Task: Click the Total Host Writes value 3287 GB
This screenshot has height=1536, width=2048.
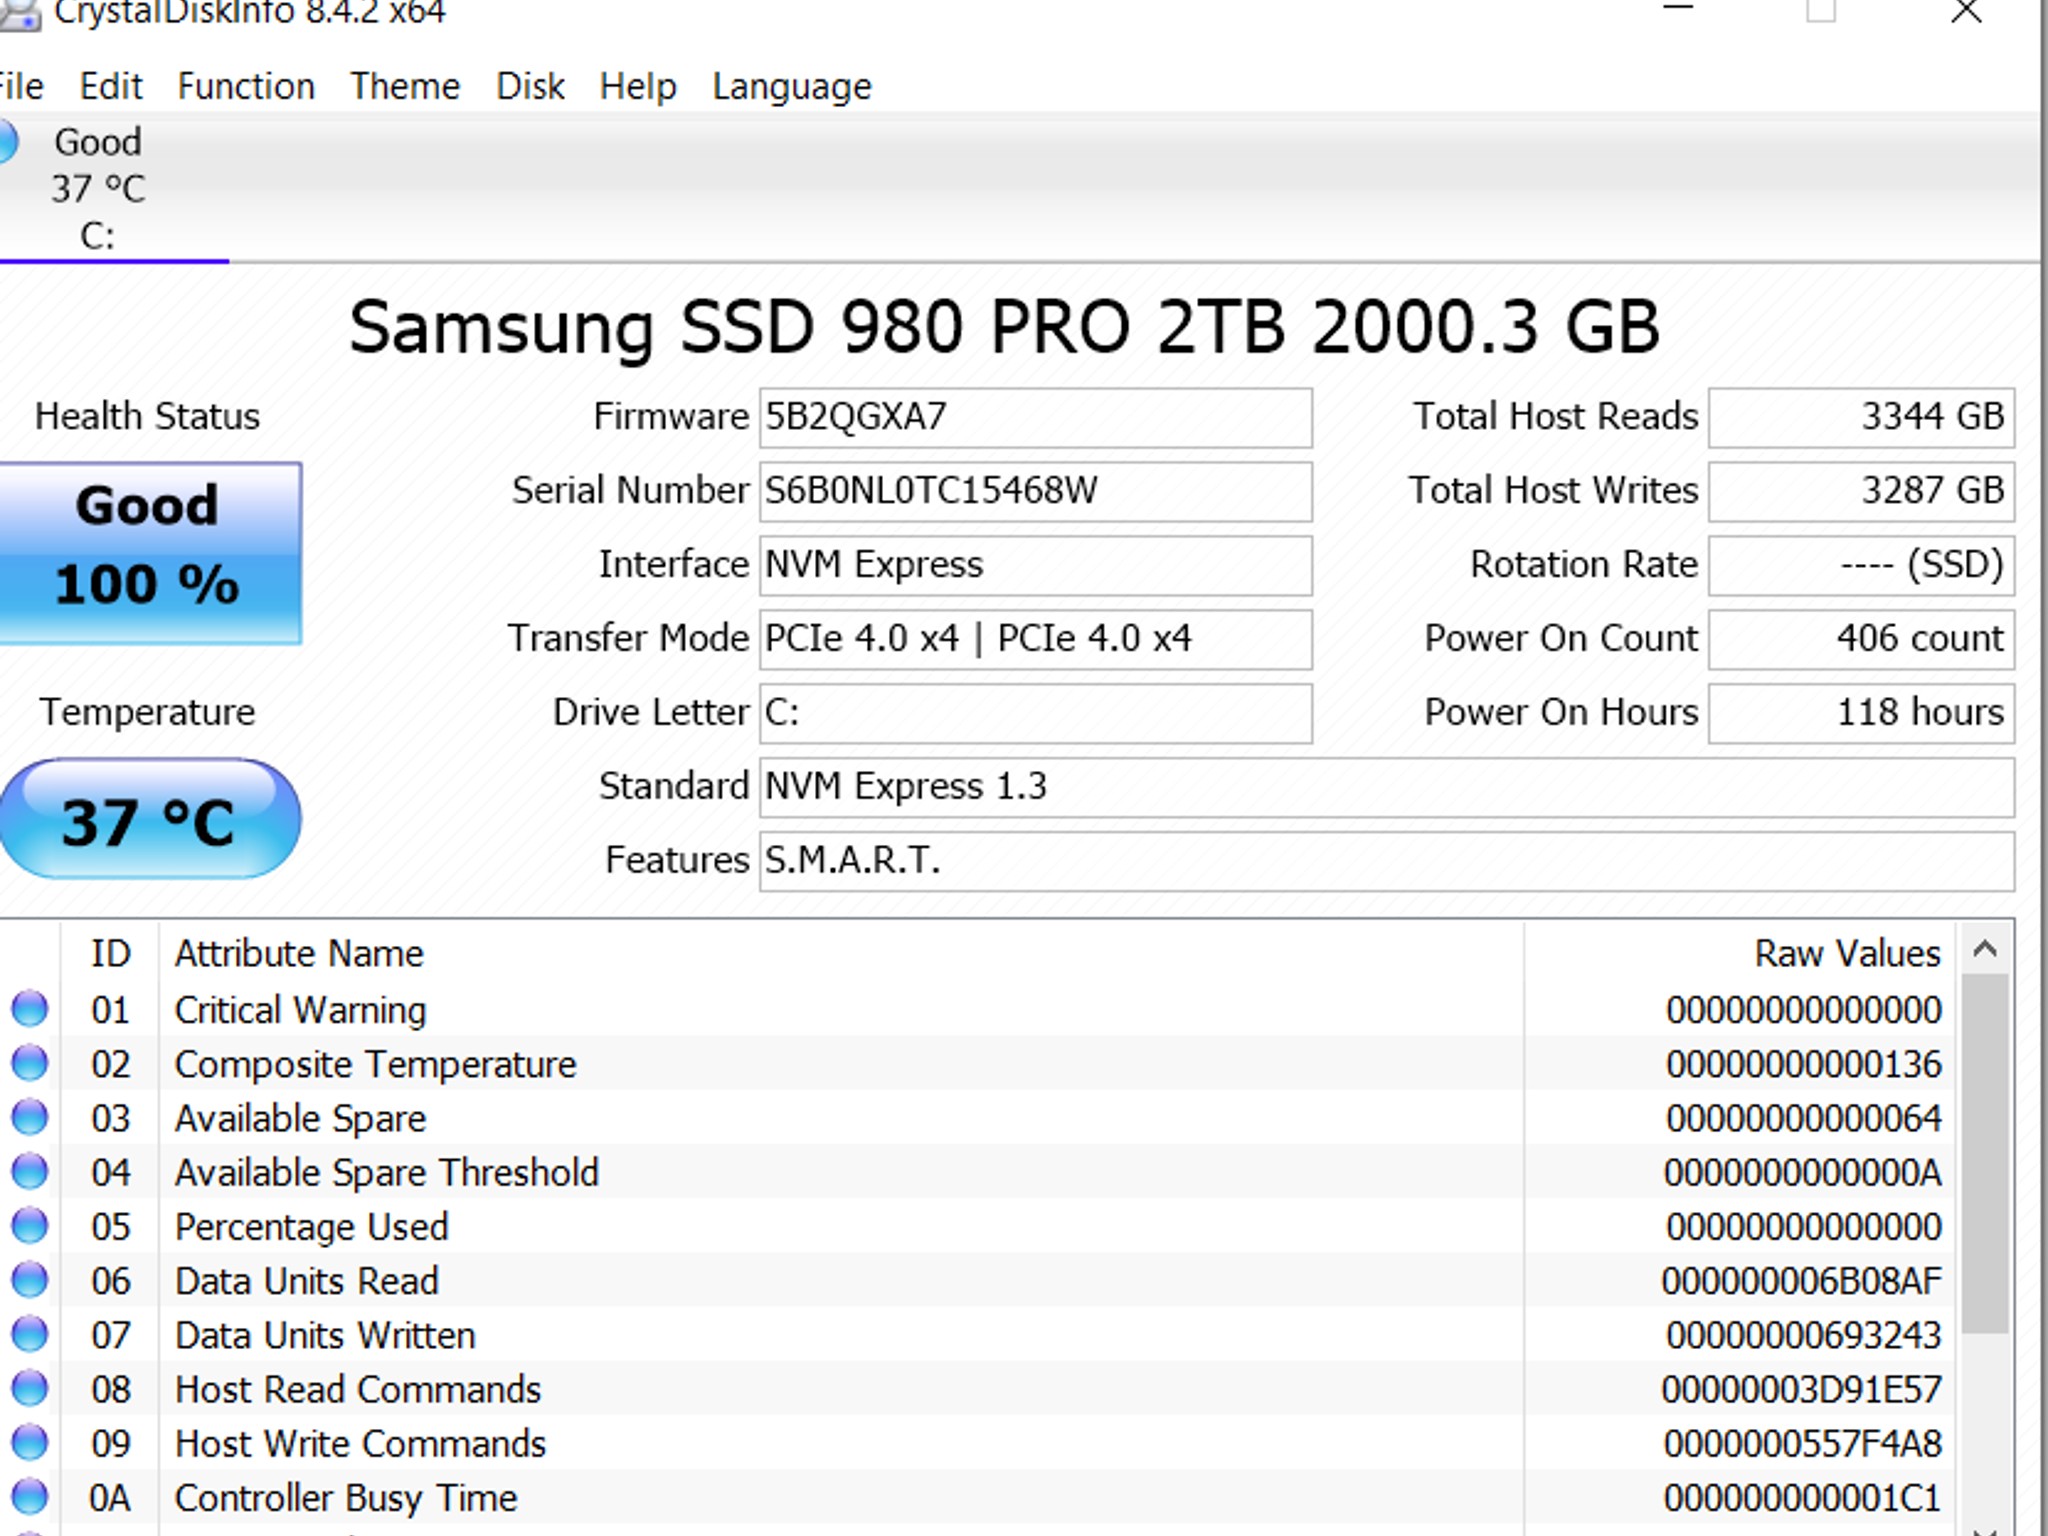Action: tap(1861, 491)
